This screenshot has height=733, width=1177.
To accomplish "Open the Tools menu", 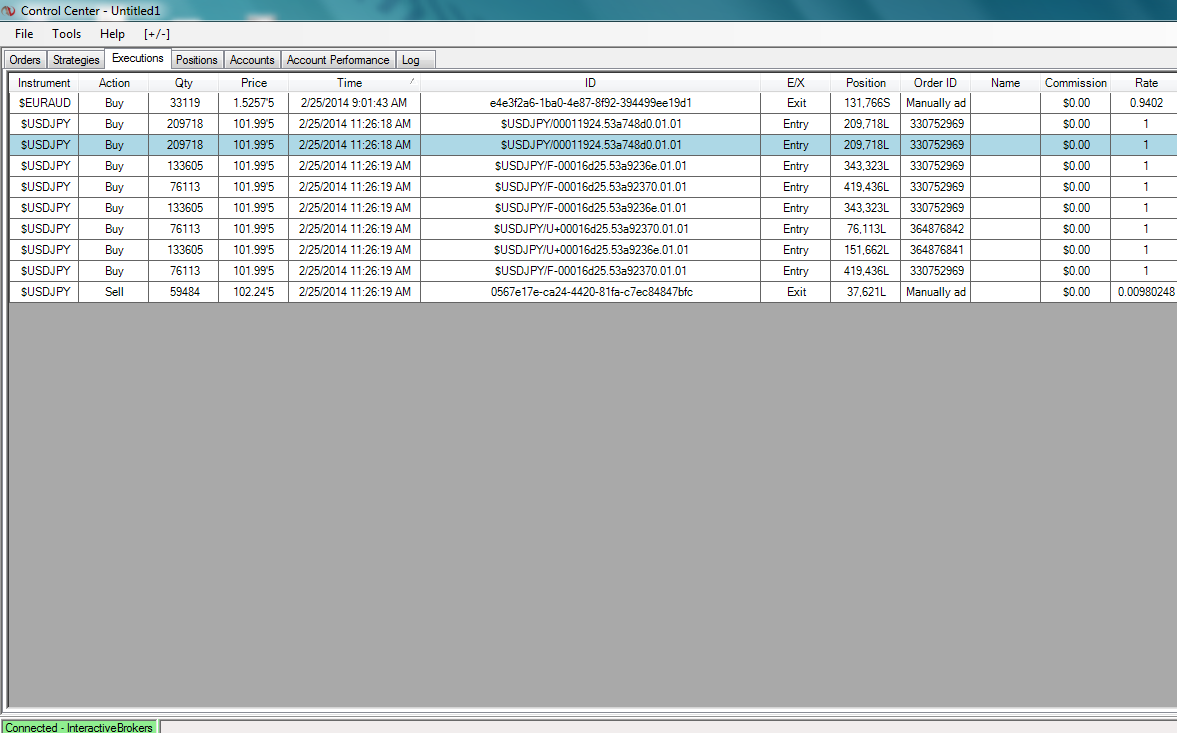I will (x=66, y=34).
